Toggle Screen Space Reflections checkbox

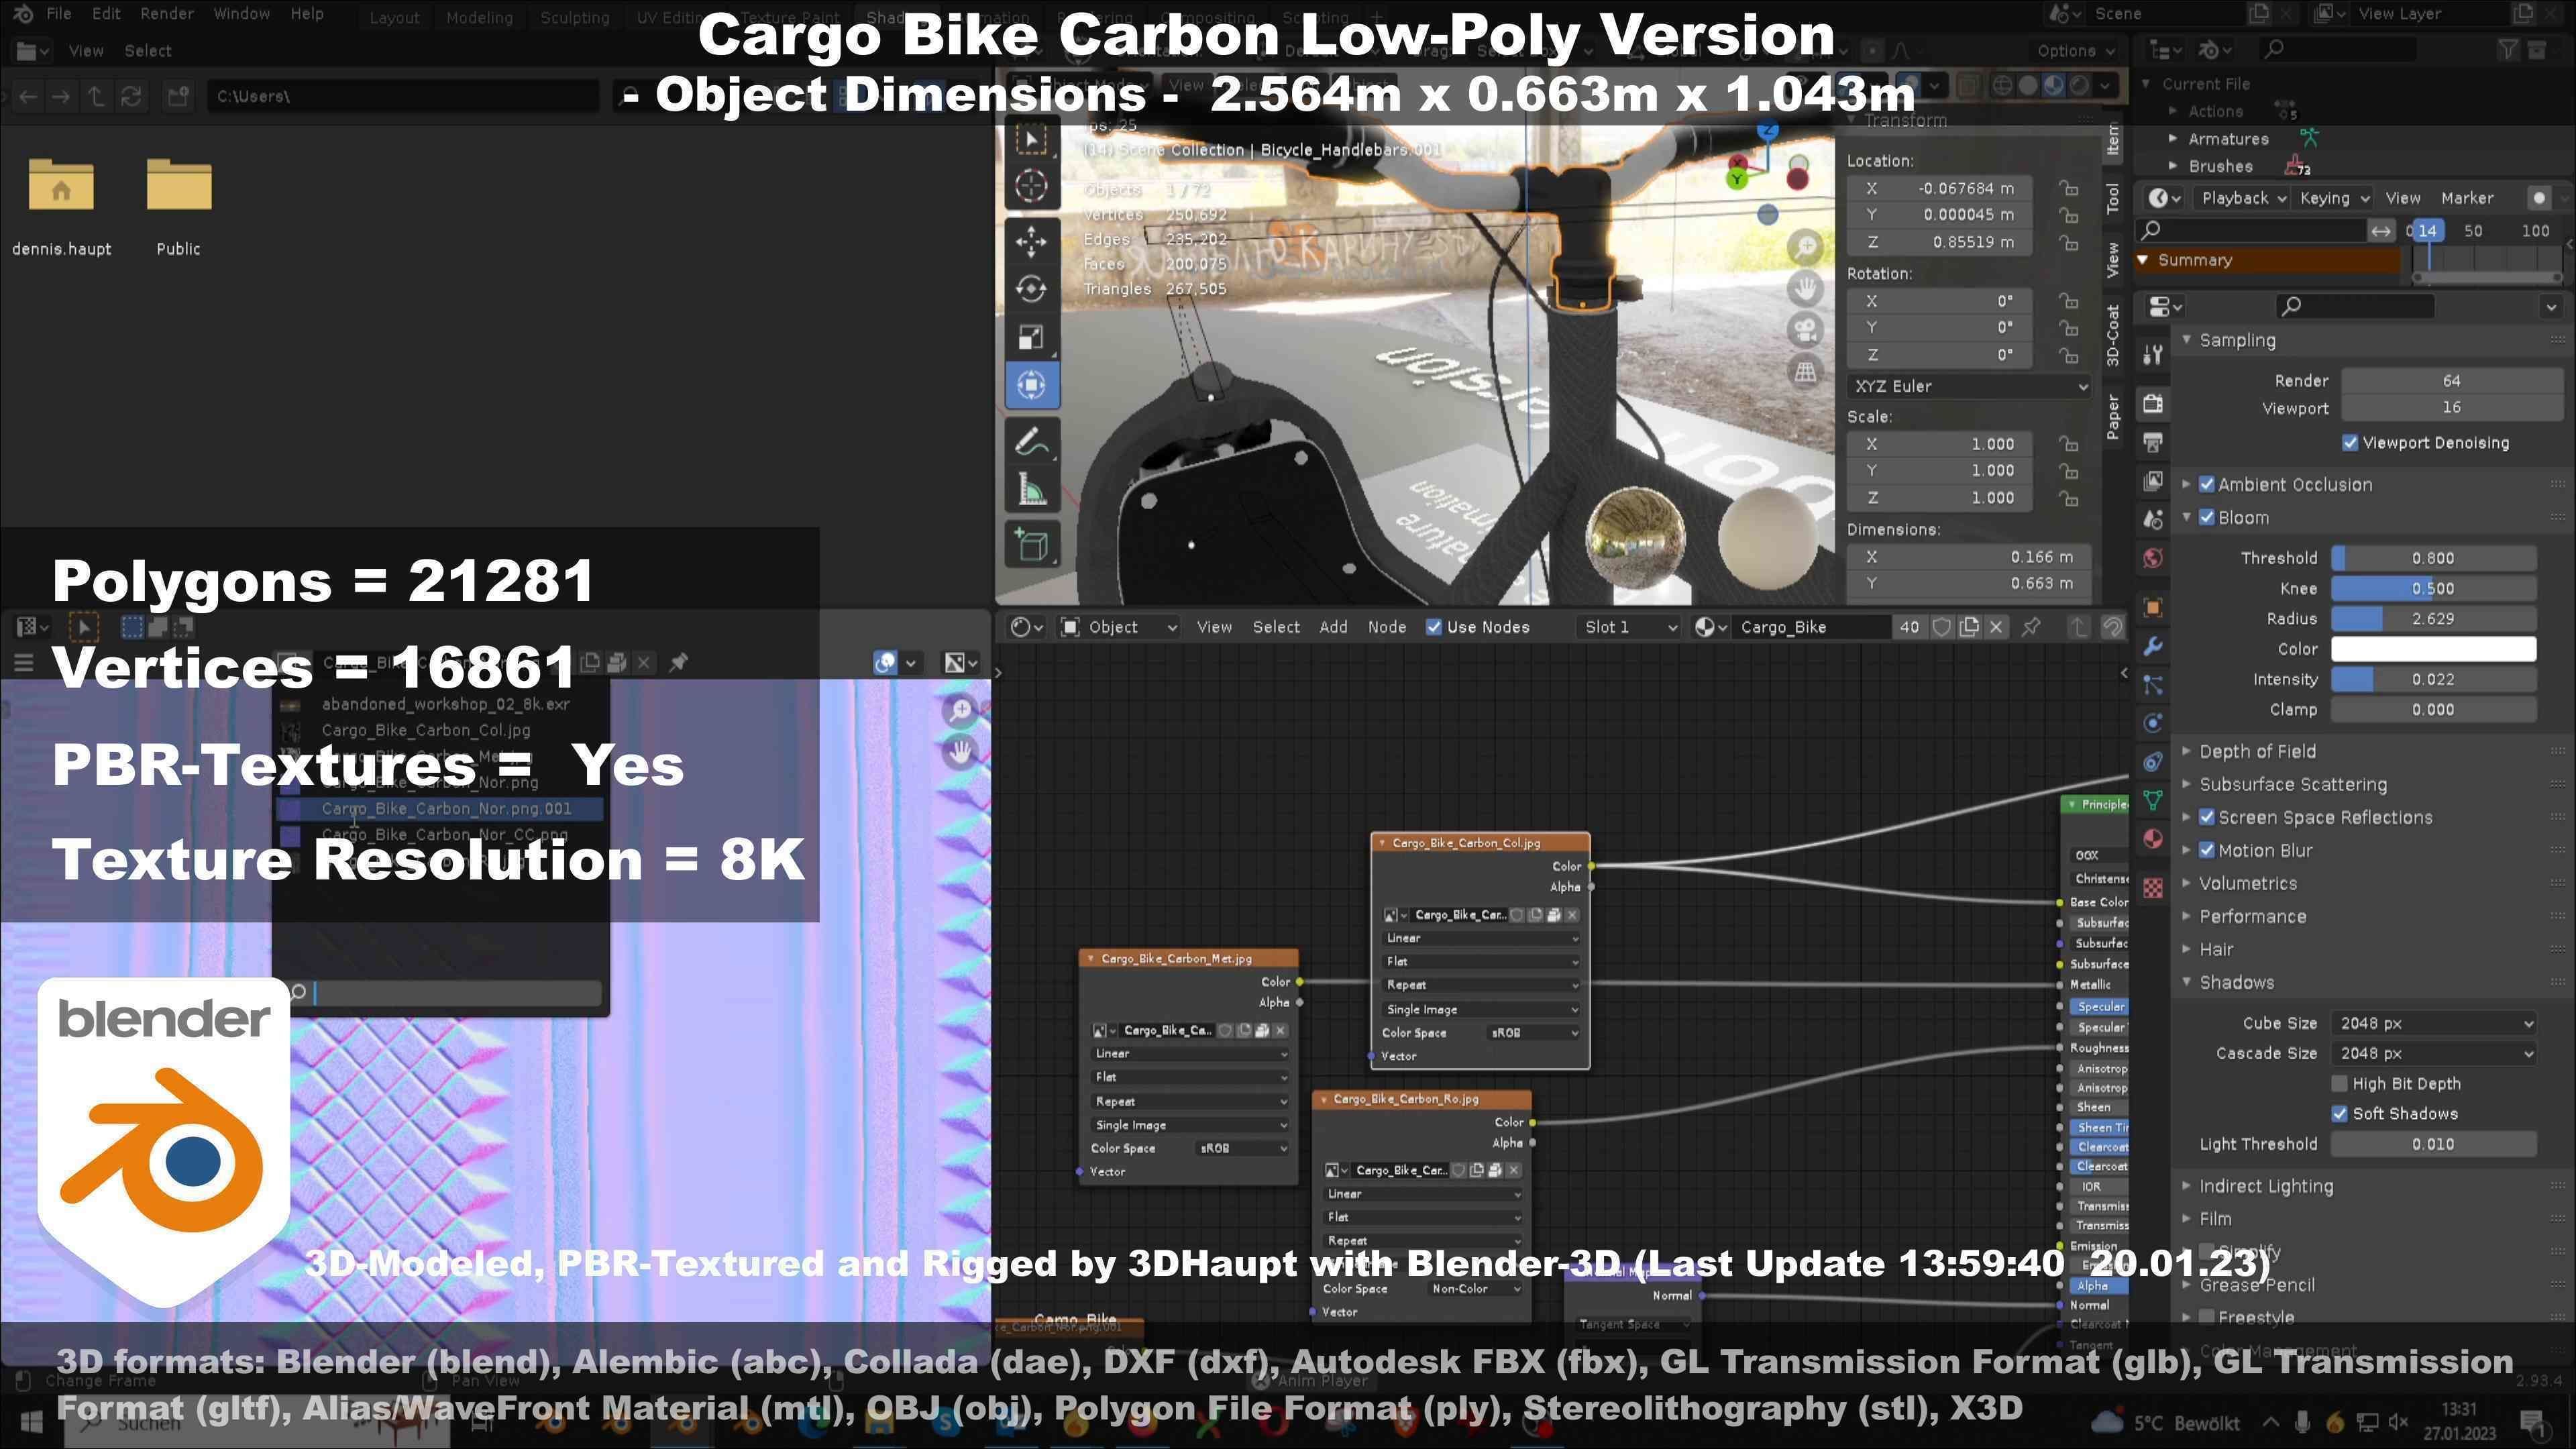pos(2207,818)
